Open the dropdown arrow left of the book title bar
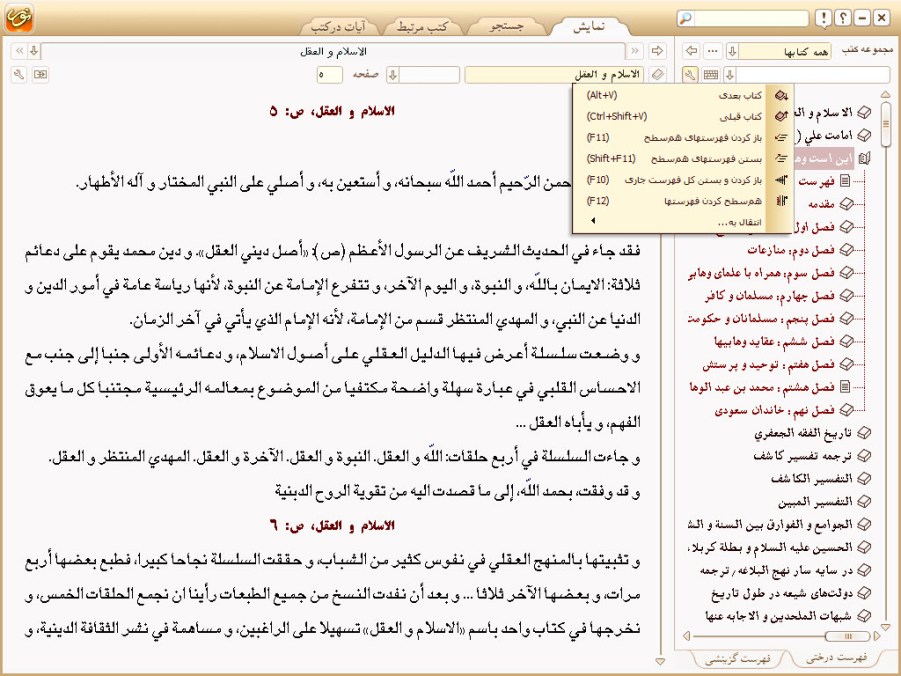Screen dimensions: 901x676 pyautogui.click(x=34, y=51)
